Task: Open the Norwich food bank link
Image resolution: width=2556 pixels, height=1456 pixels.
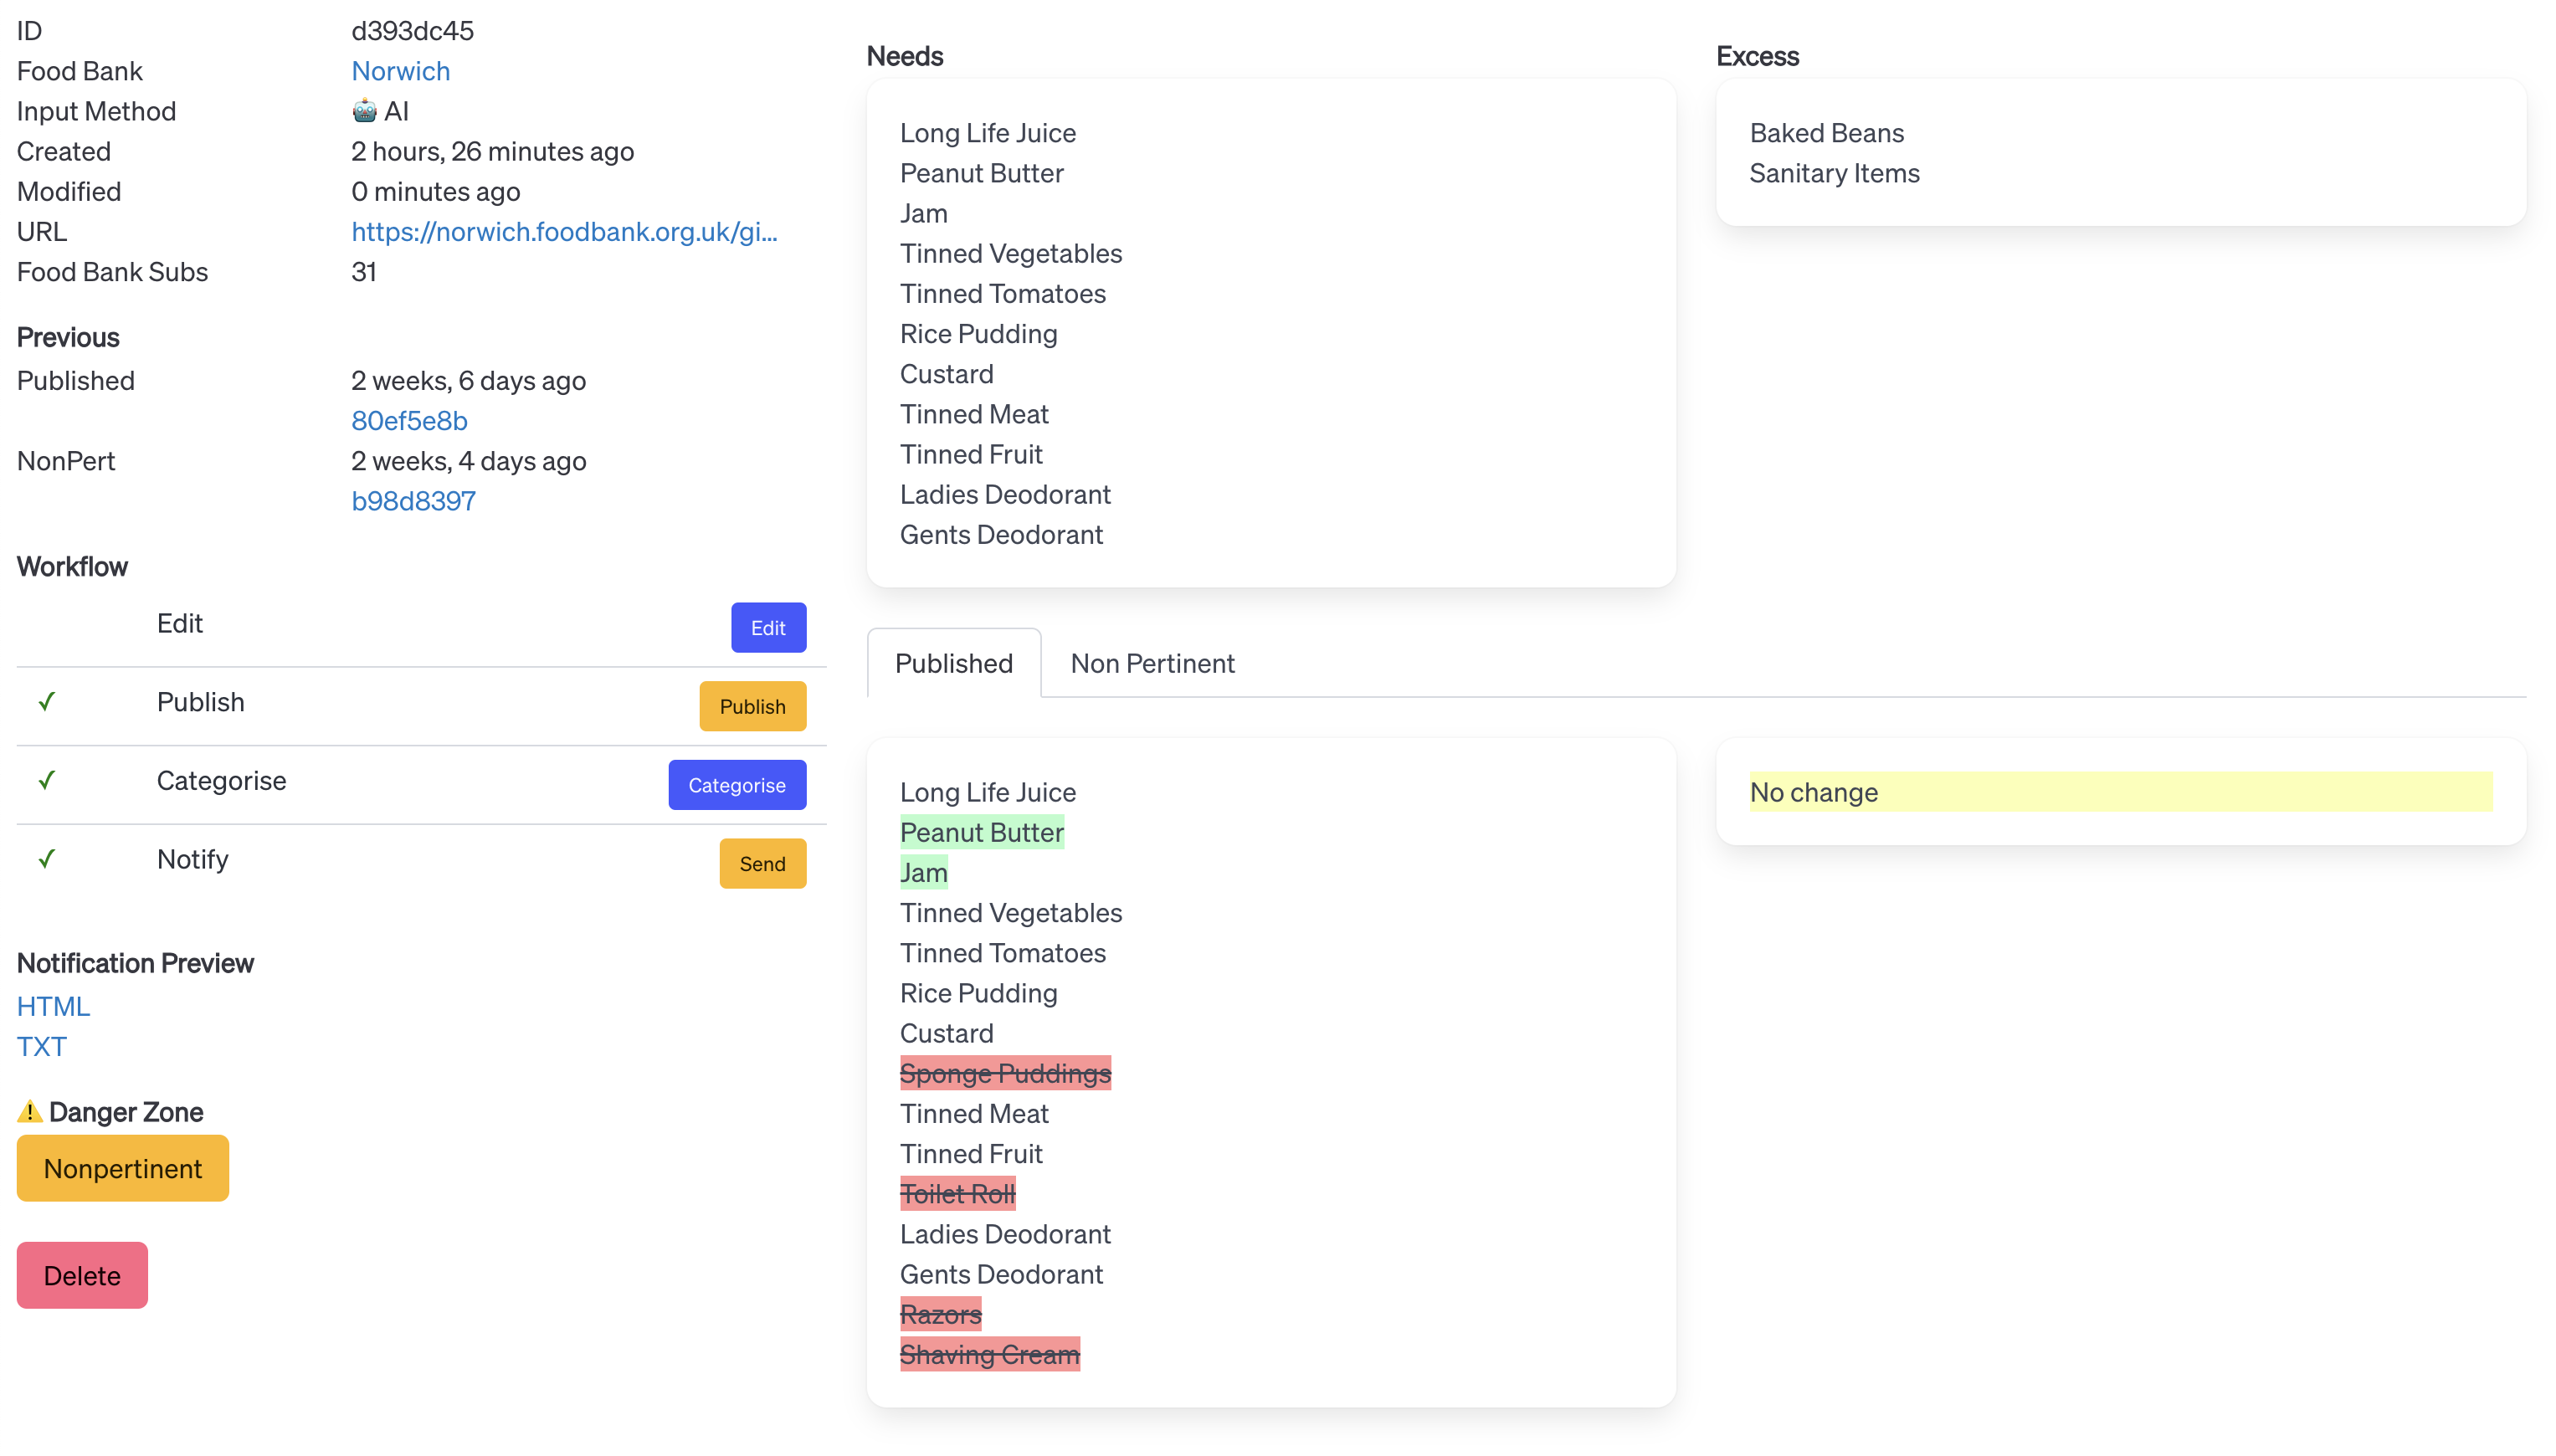Action: pyautogui.click(x=400, y=71)
